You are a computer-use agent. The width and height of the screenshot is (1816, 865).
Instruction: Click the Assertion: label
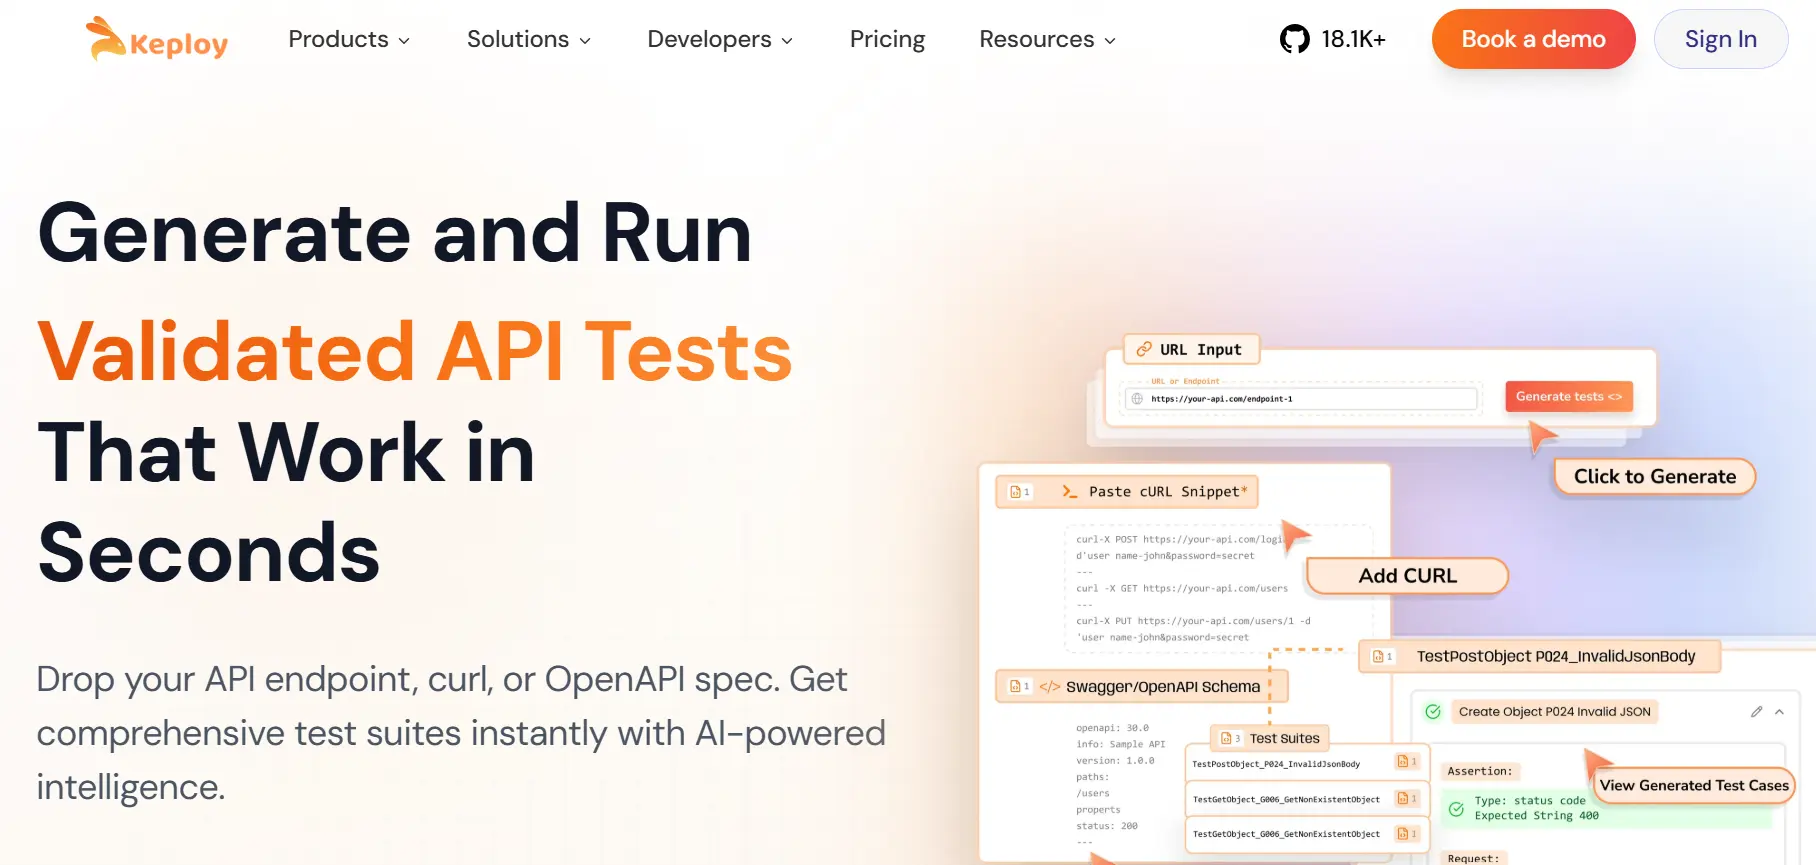[x=1480, y=771]
